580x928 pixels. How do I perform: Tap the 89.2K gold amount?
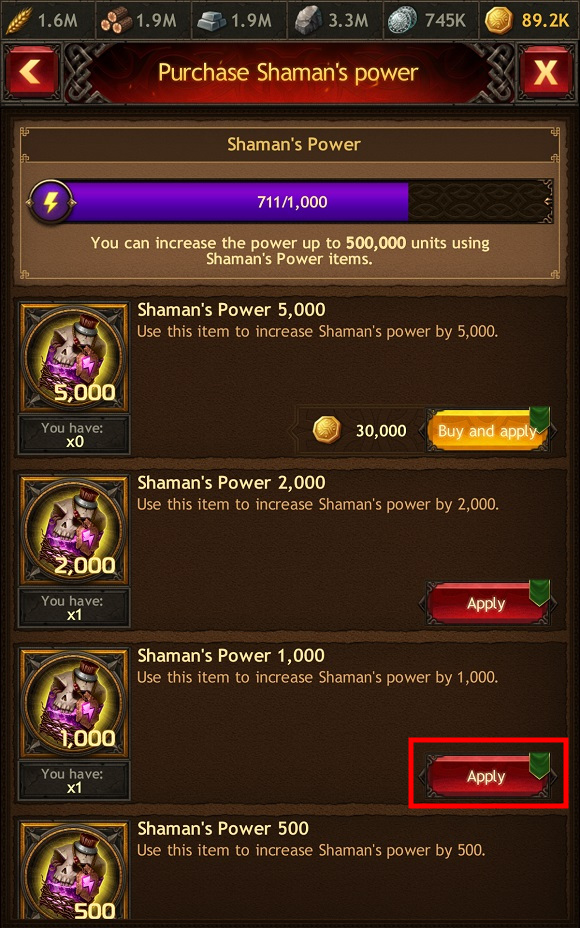pyautogui.click(x=545, y=21)
